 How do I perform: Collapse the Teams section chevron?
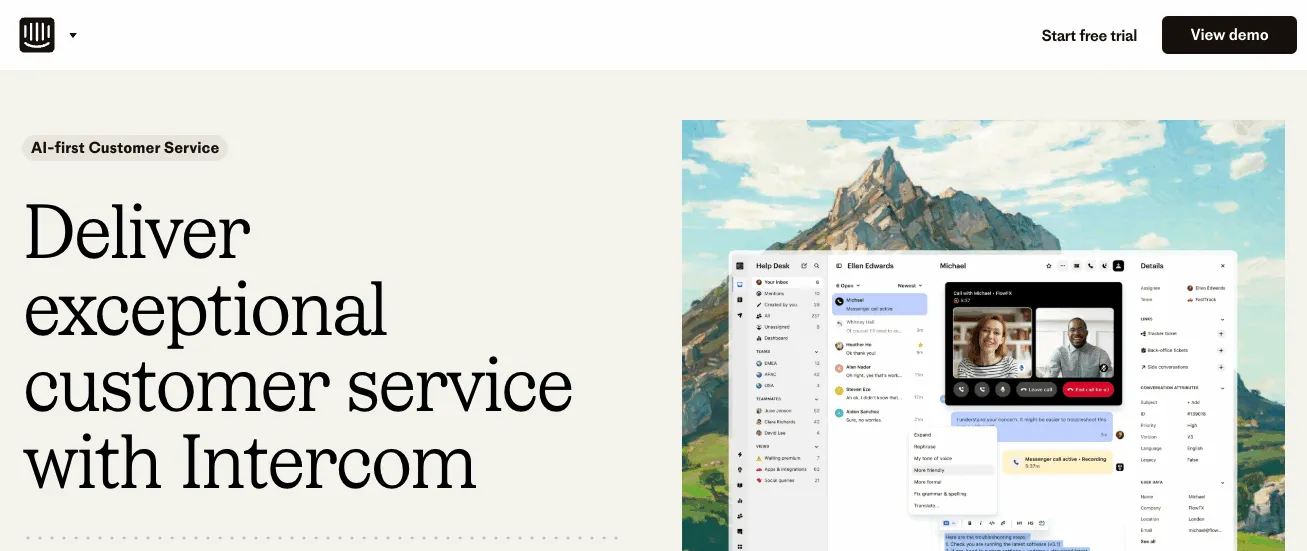pyautogui.click(x=817, y=352)
